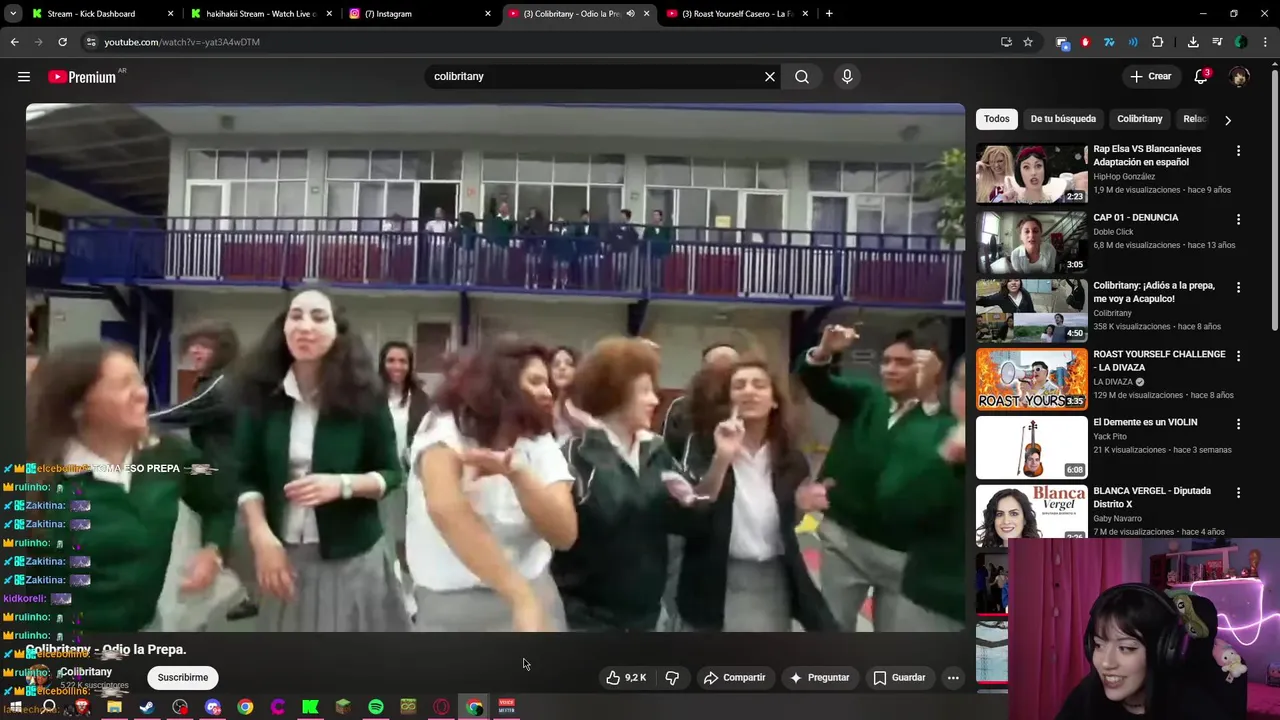Click the YouTube search input field

595,77
